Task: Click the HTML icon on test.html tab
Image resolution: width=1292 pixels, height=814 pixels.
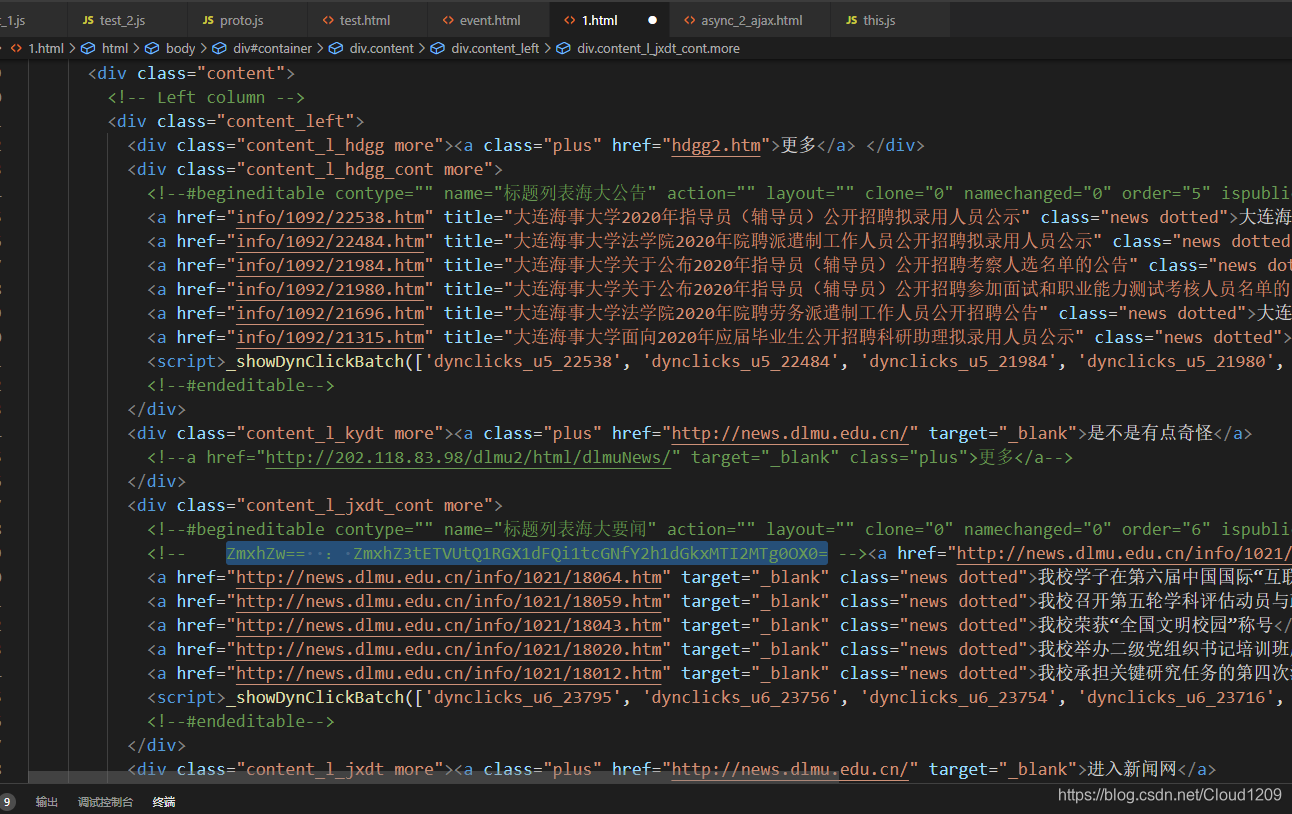Action: 328,20
